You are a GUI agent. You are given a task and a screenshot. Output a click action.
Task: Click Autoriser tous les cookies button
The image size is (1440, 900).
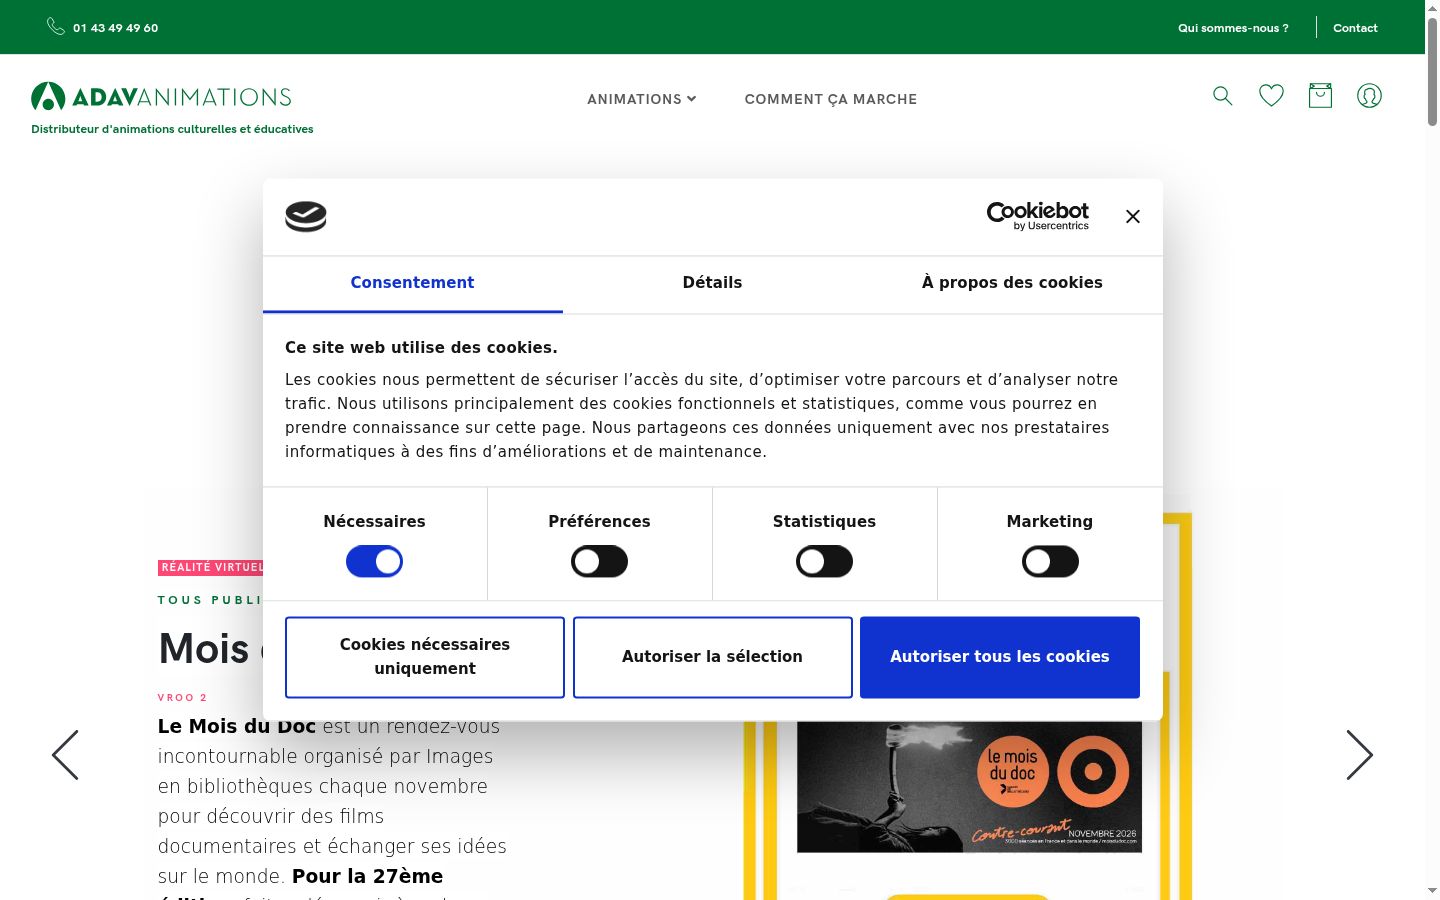tap(1000, 657)
